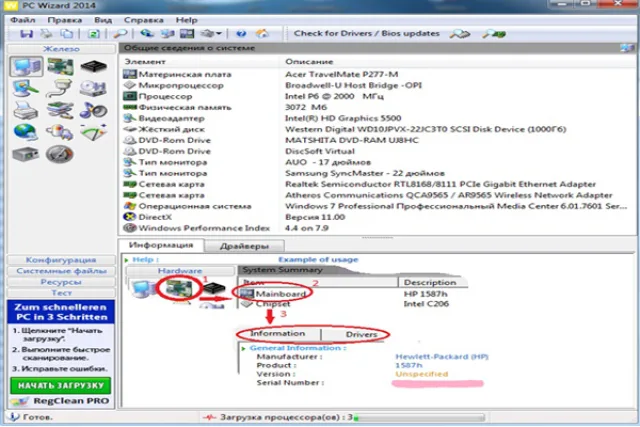Viewport: 640px width, 427px height.
Task: Click the Copy toolbar icon
Action: point(67,33)
